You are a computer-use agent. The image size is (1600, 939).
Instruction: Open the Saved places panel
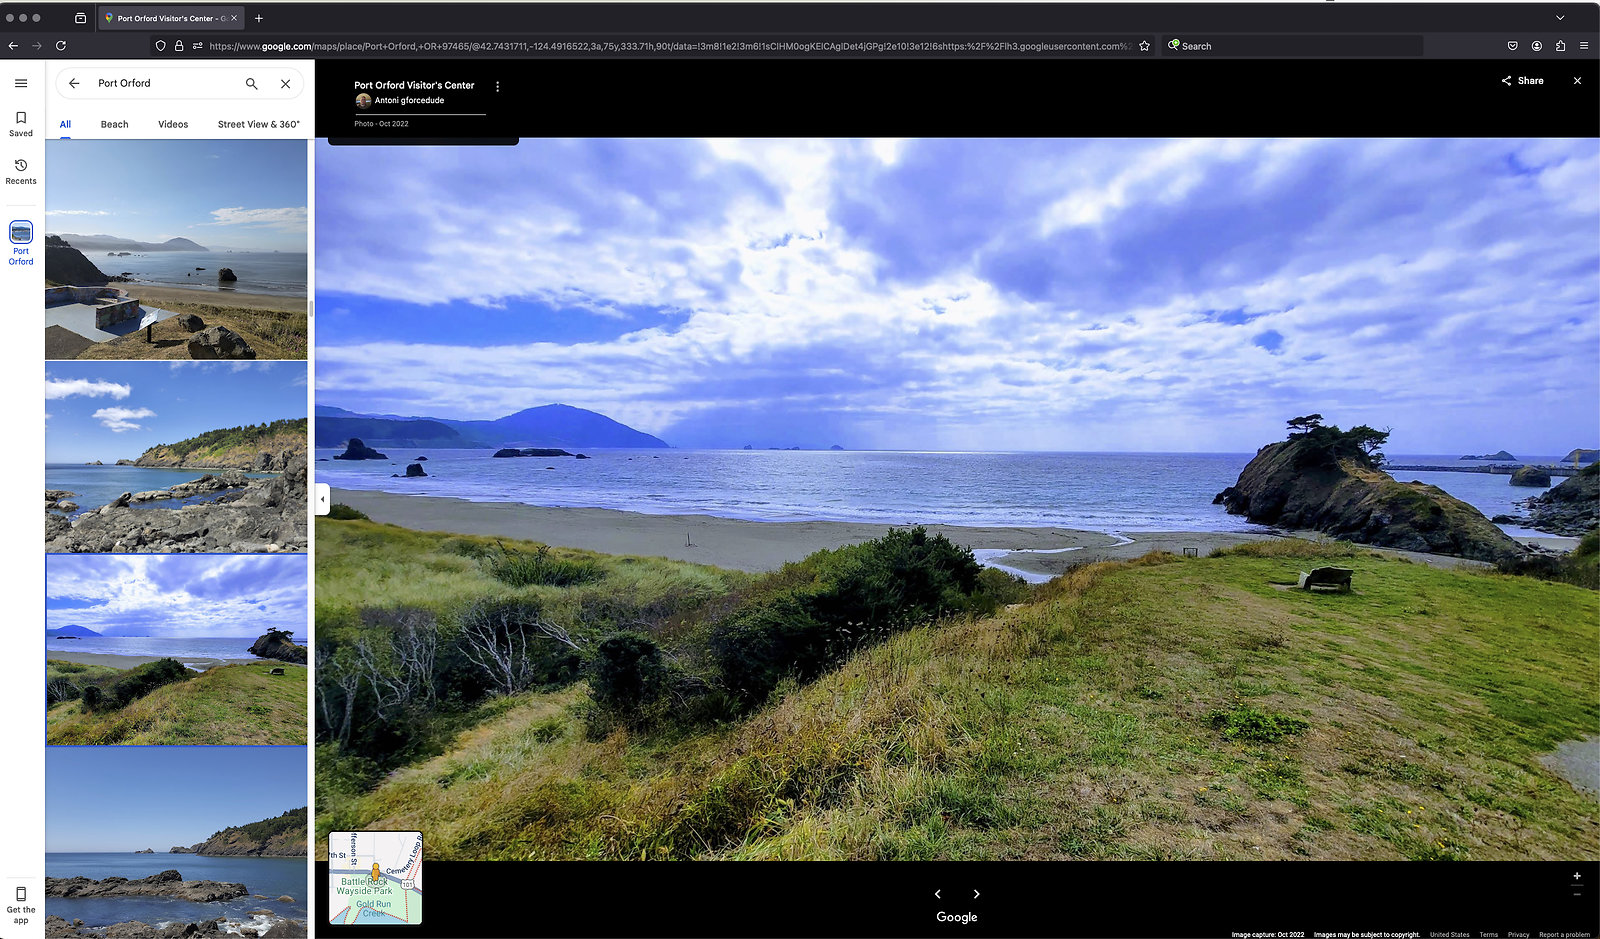click(21, 123)
